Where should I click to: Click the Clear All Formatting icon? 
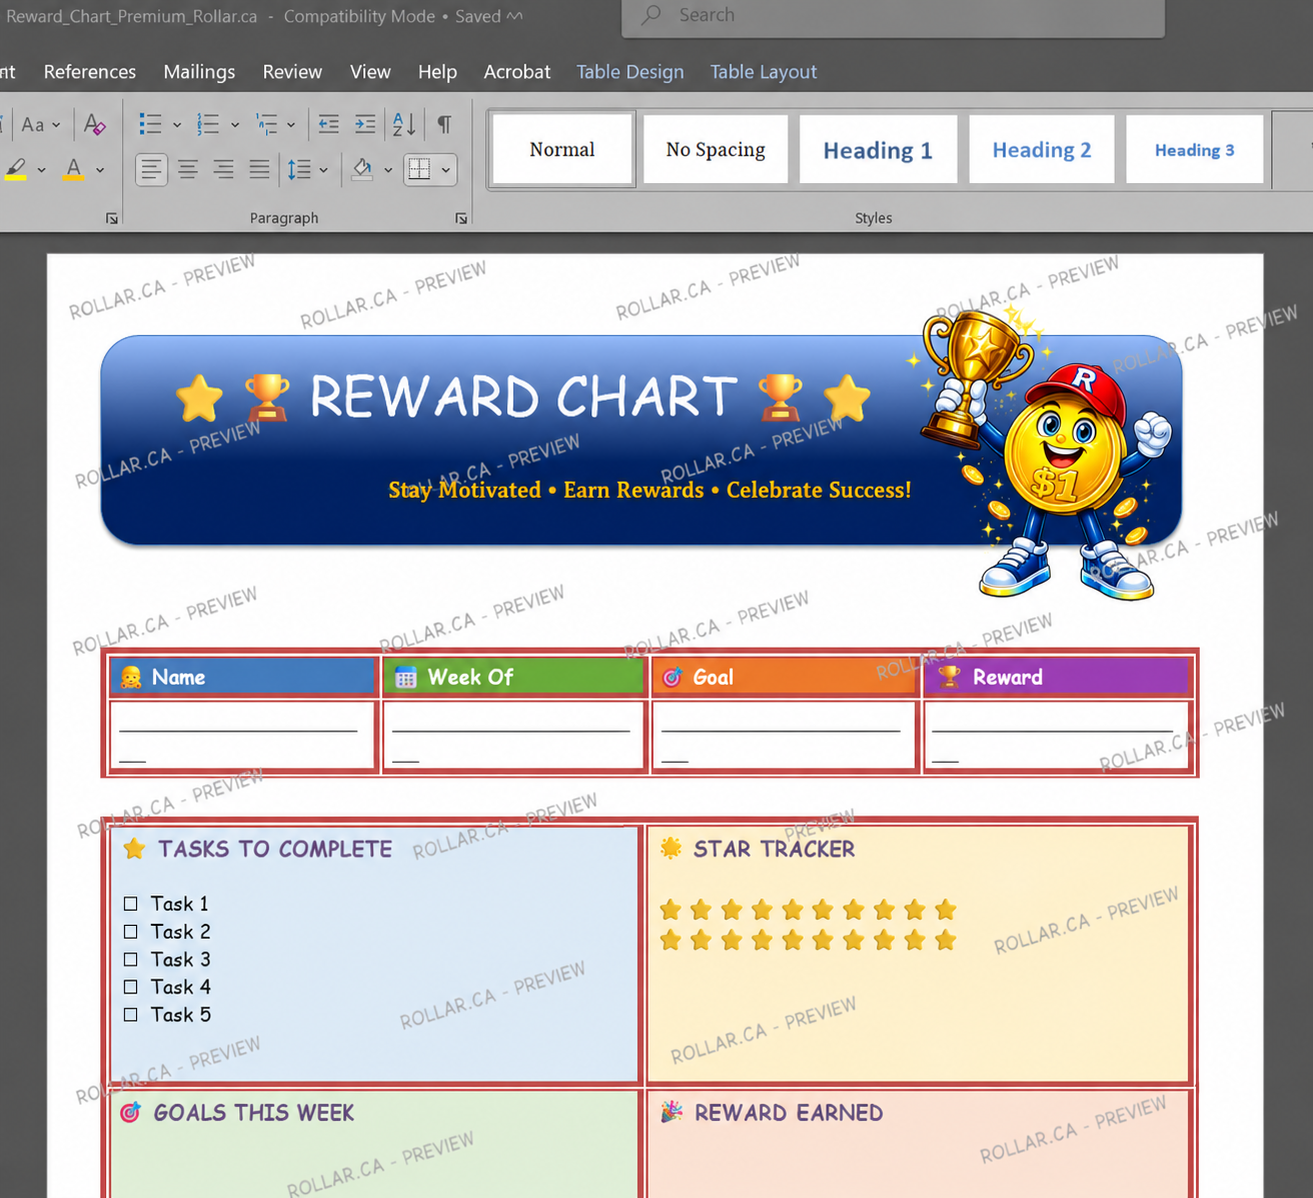(x=95, y=124)
